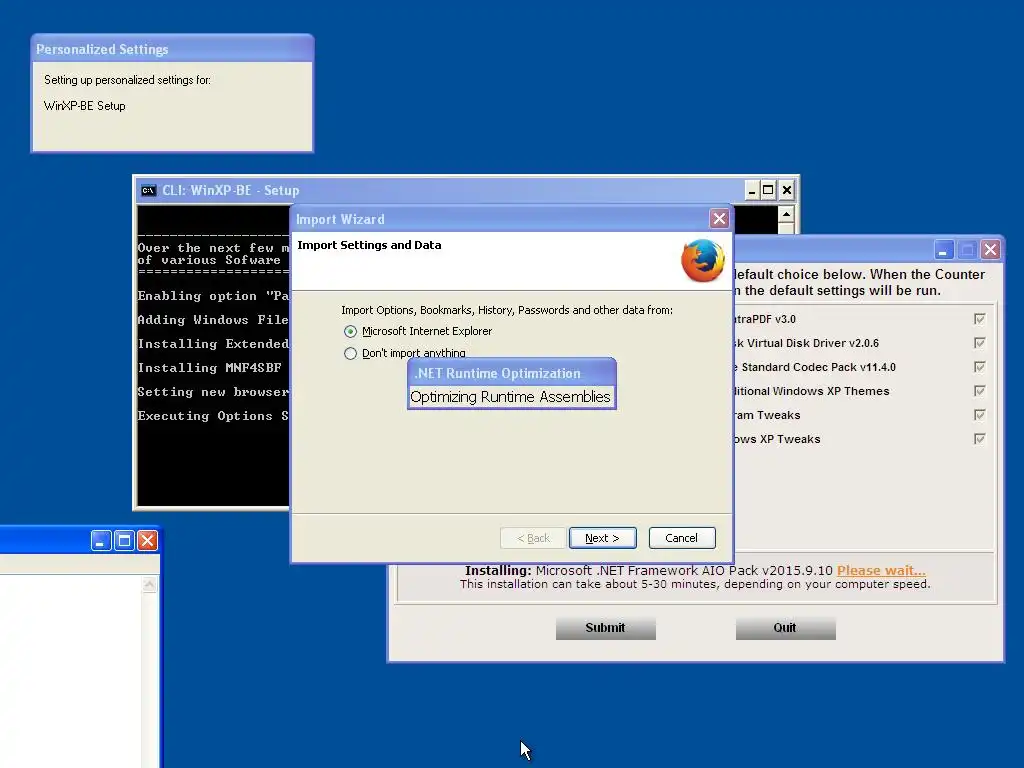Click the Submit button in installer window
Screen dimensions: 1024x768
click(x=605, y=628)
